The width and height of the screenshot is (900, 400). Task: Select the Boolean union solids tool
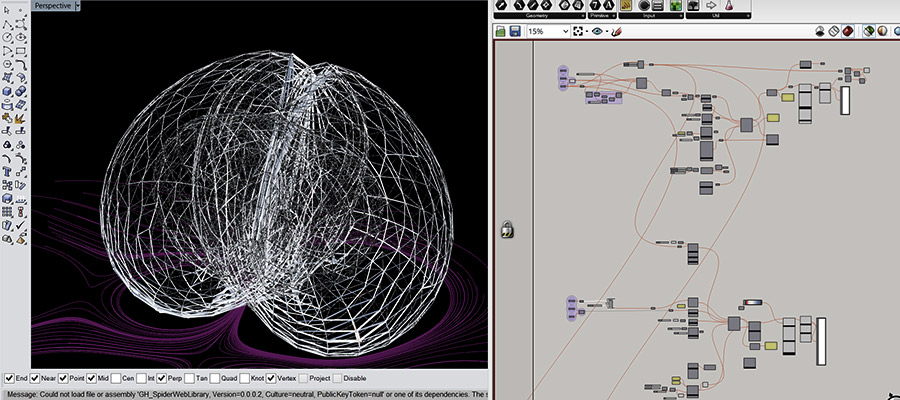21,91
